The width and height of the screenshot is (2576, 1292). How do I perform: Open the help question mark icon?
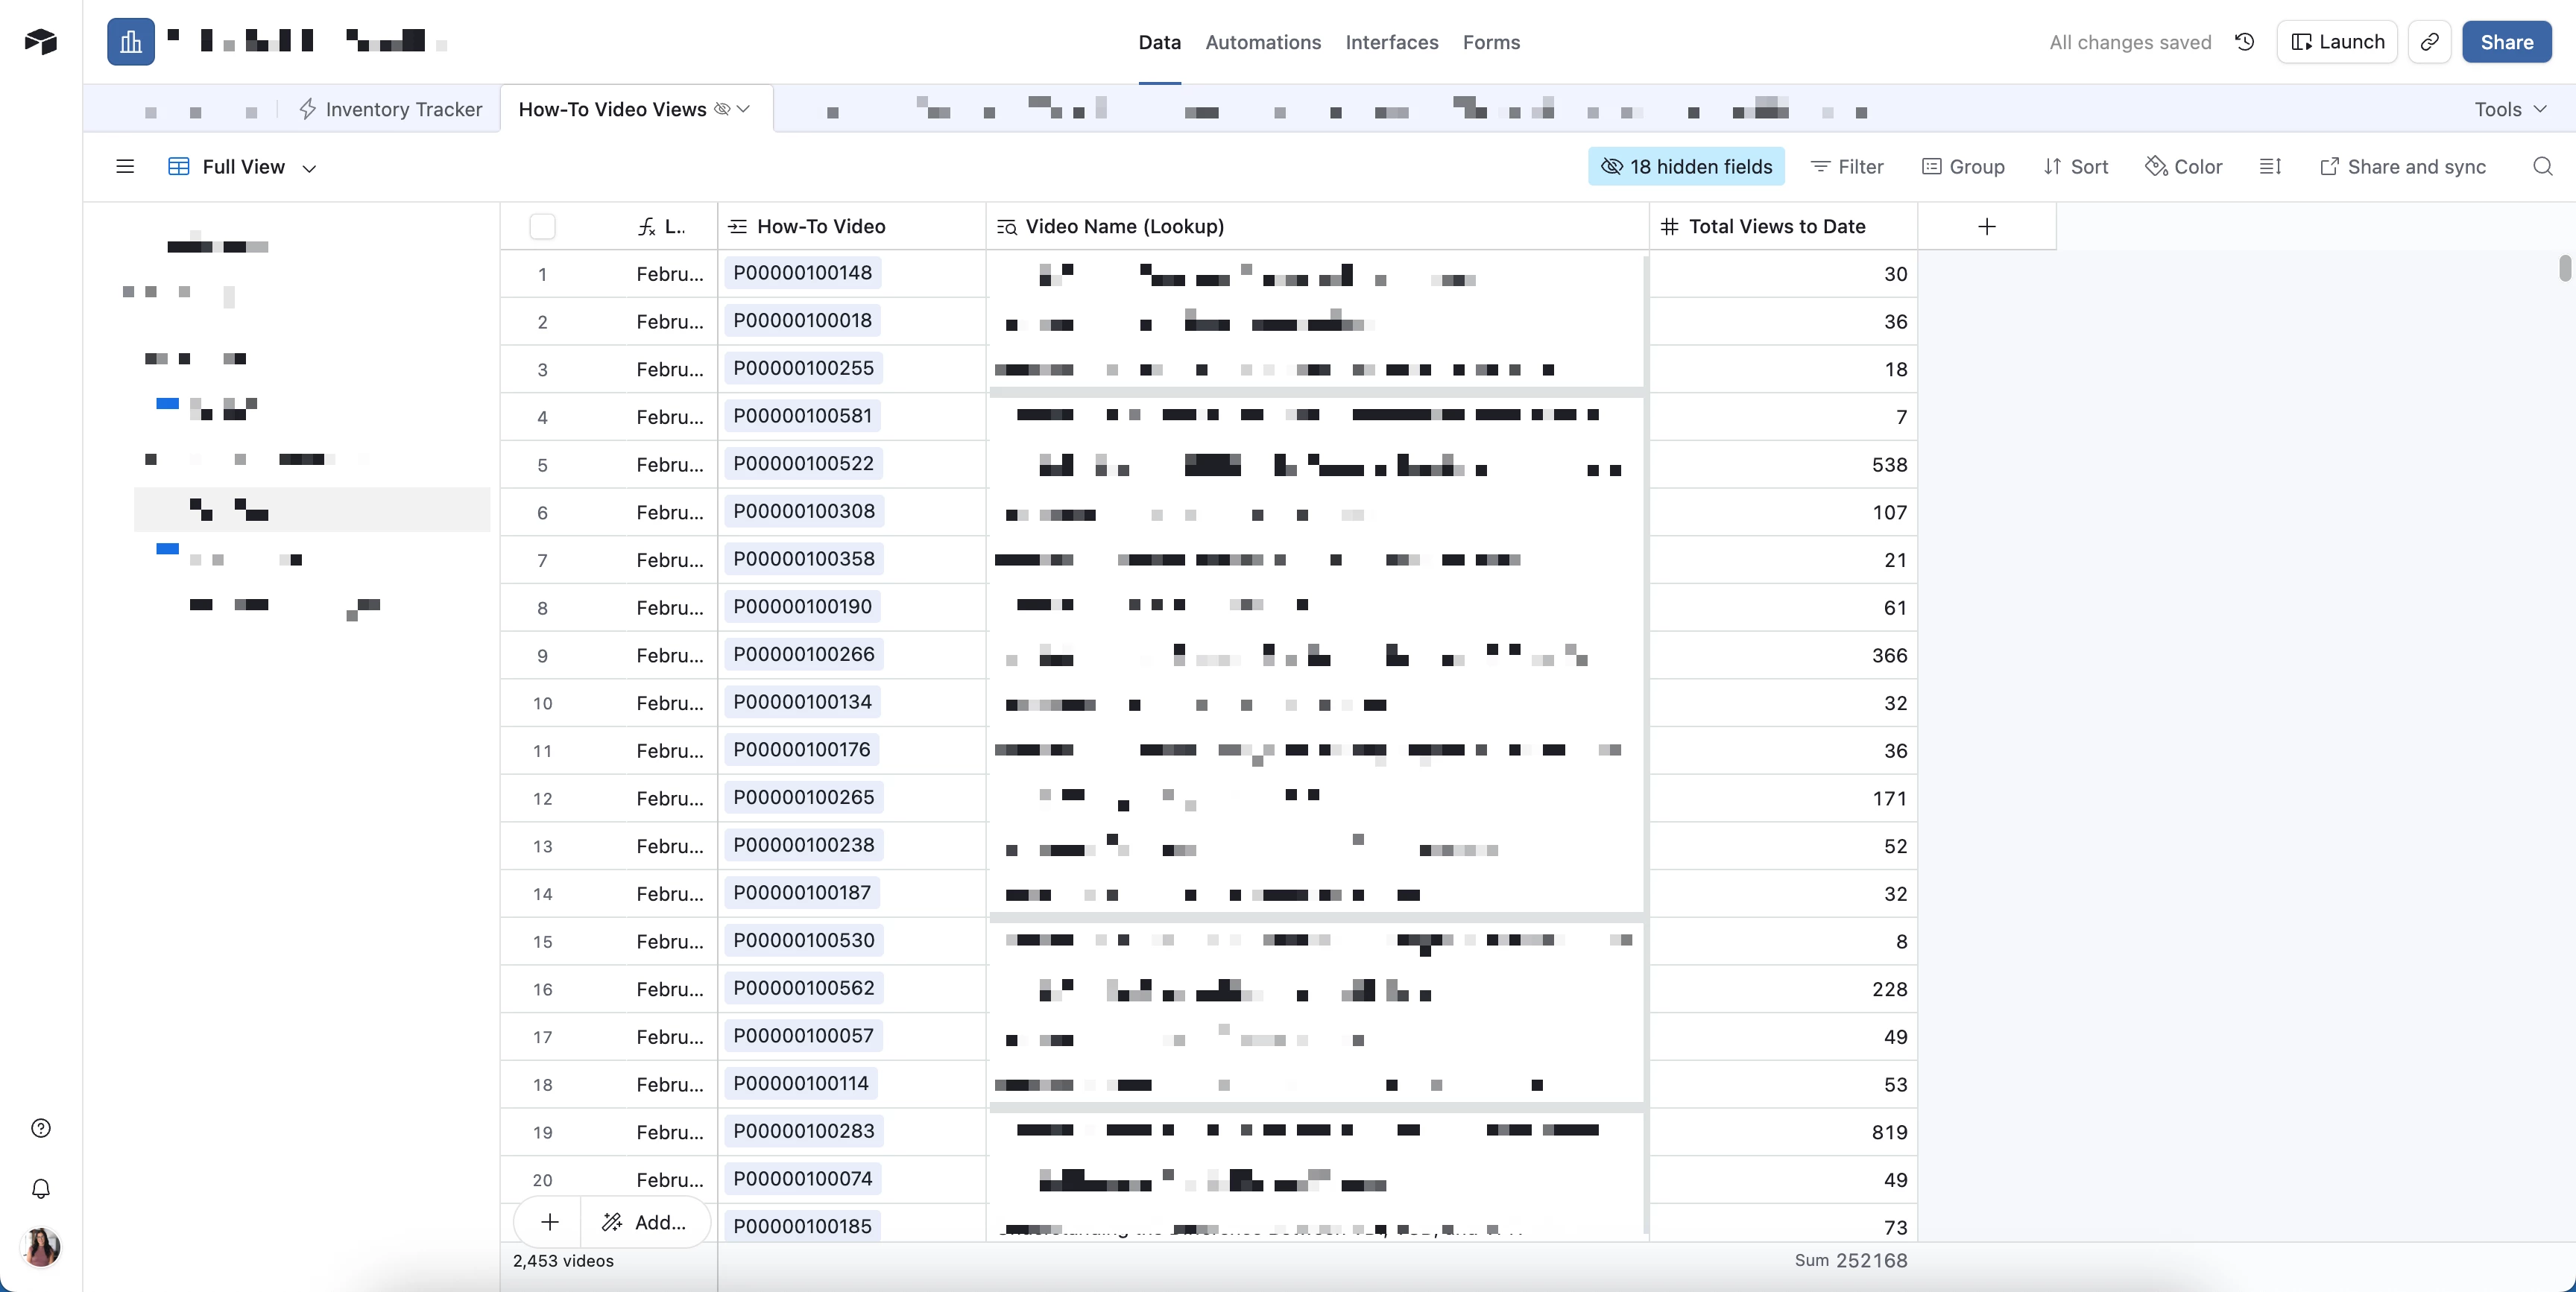pos(41,1128)
